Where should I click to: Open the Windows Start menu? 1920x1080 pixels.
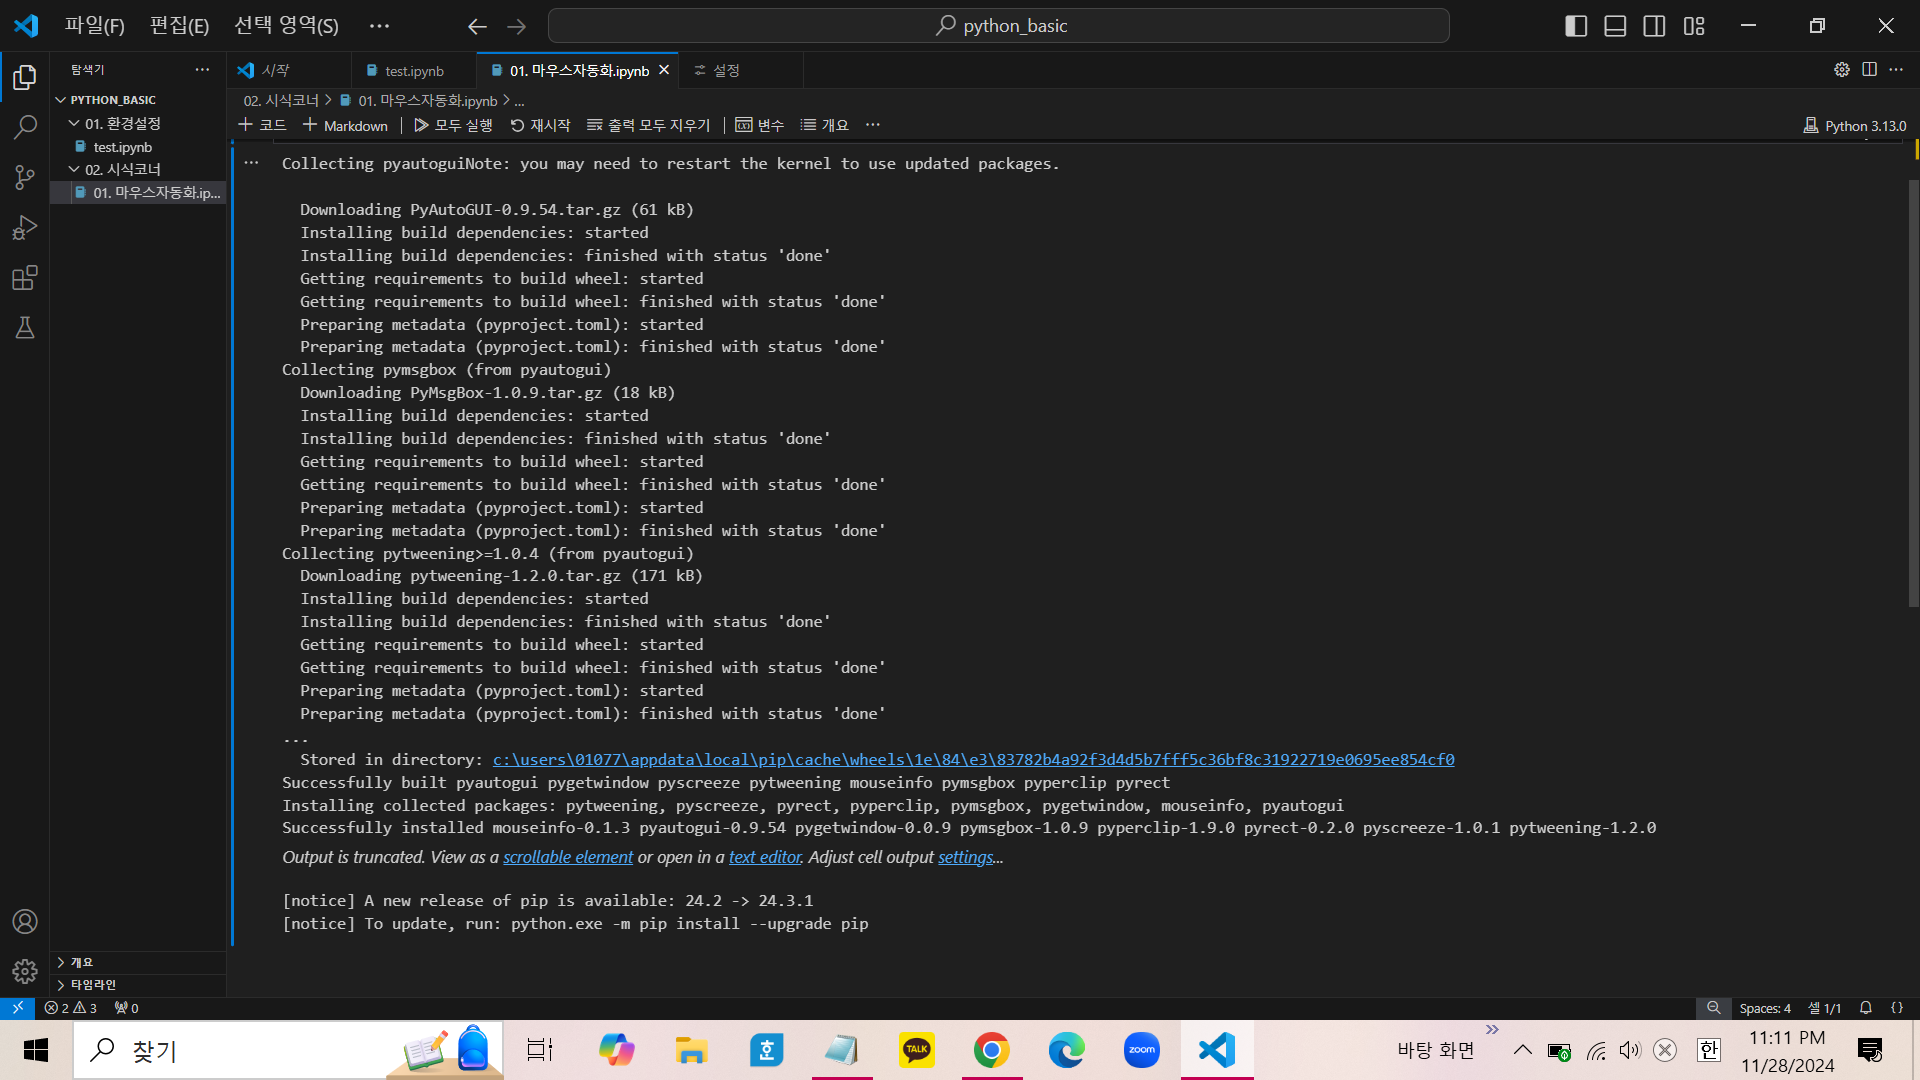point(36,1050)
